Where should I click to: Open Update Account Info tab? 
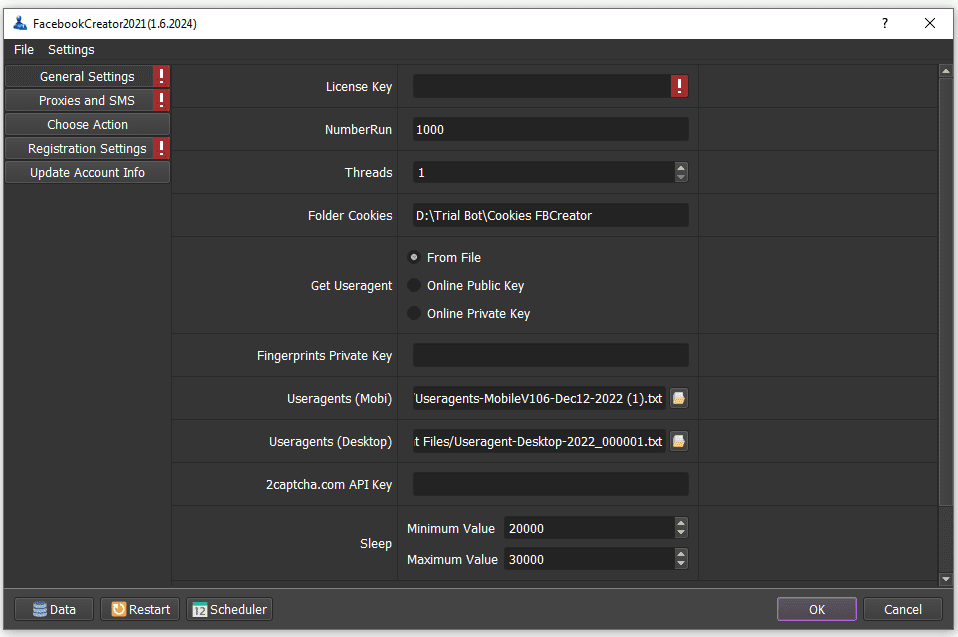tap(87, 172)
